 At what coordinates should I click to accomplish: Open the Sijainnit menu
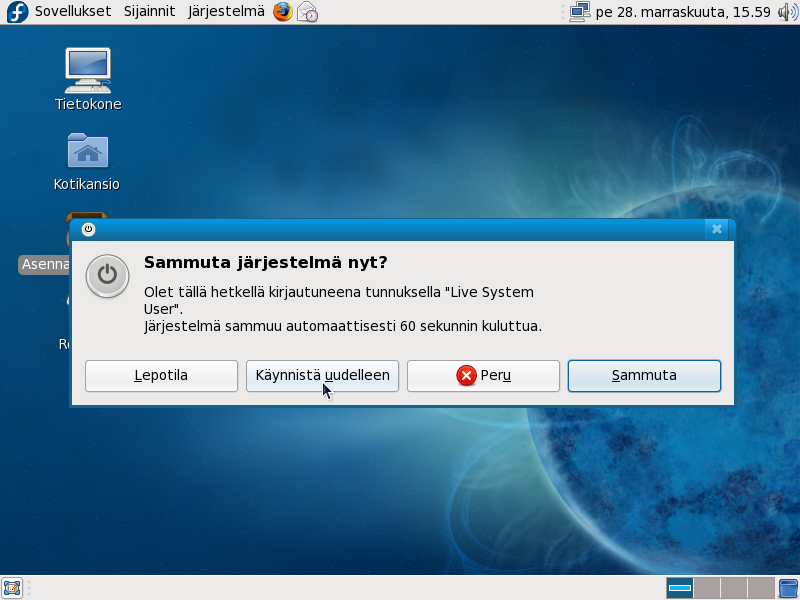(x=149, y=12)
